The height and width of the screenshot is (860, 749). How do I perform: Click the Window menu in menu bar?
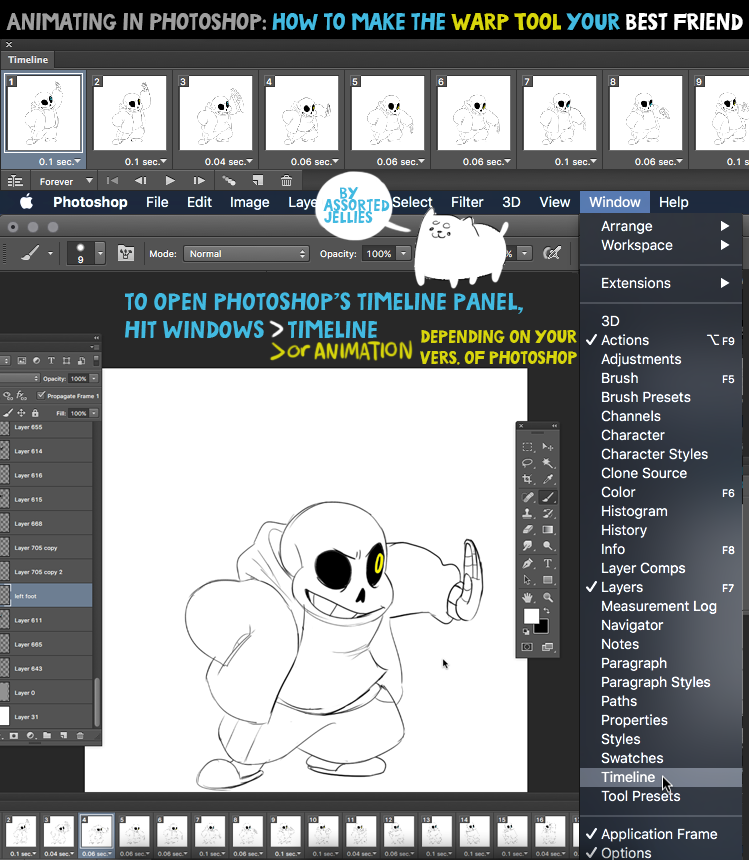click(615, 202)
